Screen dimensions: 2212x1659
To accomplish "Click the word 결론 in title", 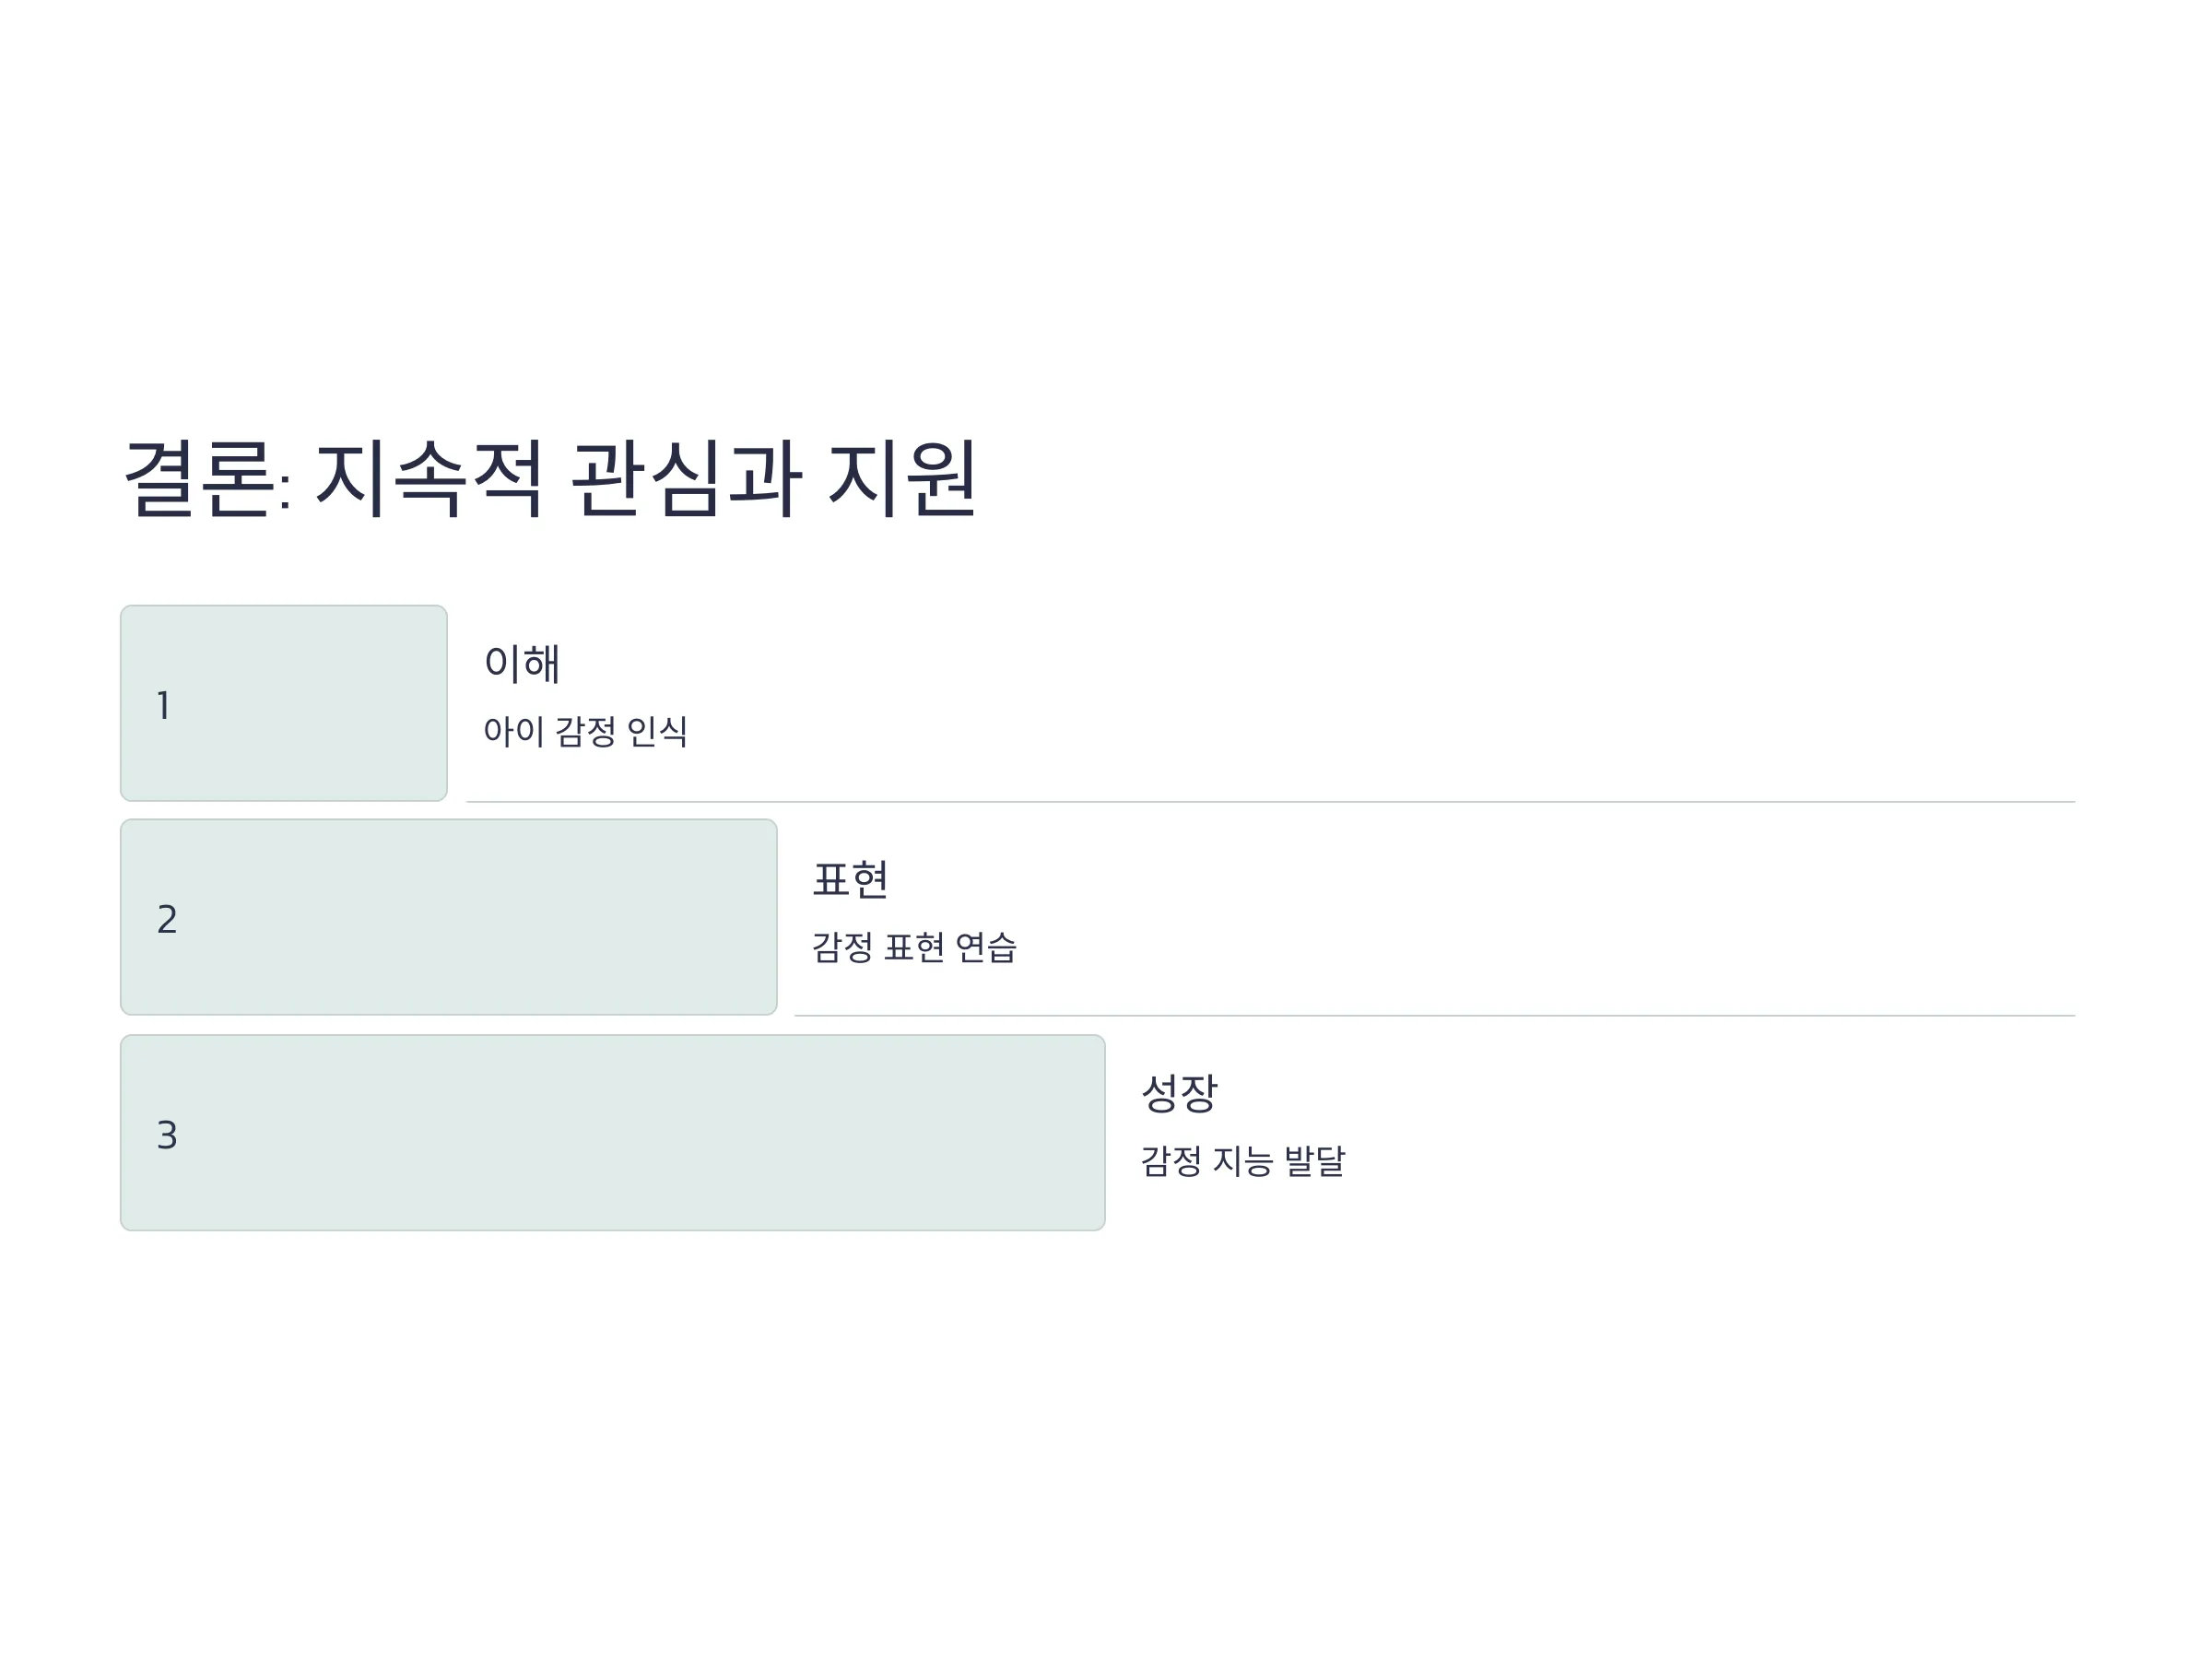I will tap(198, 478).
